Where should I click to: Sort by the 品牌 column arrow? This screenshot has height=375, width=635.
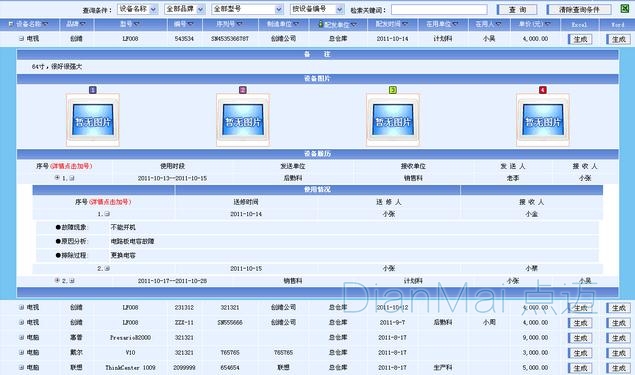(83, 24)
